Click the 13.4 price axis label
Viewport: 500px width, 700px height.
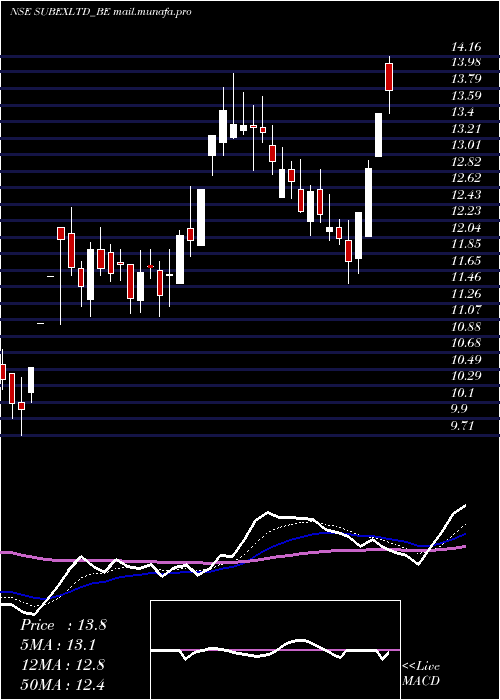click(x=464, y=112)
